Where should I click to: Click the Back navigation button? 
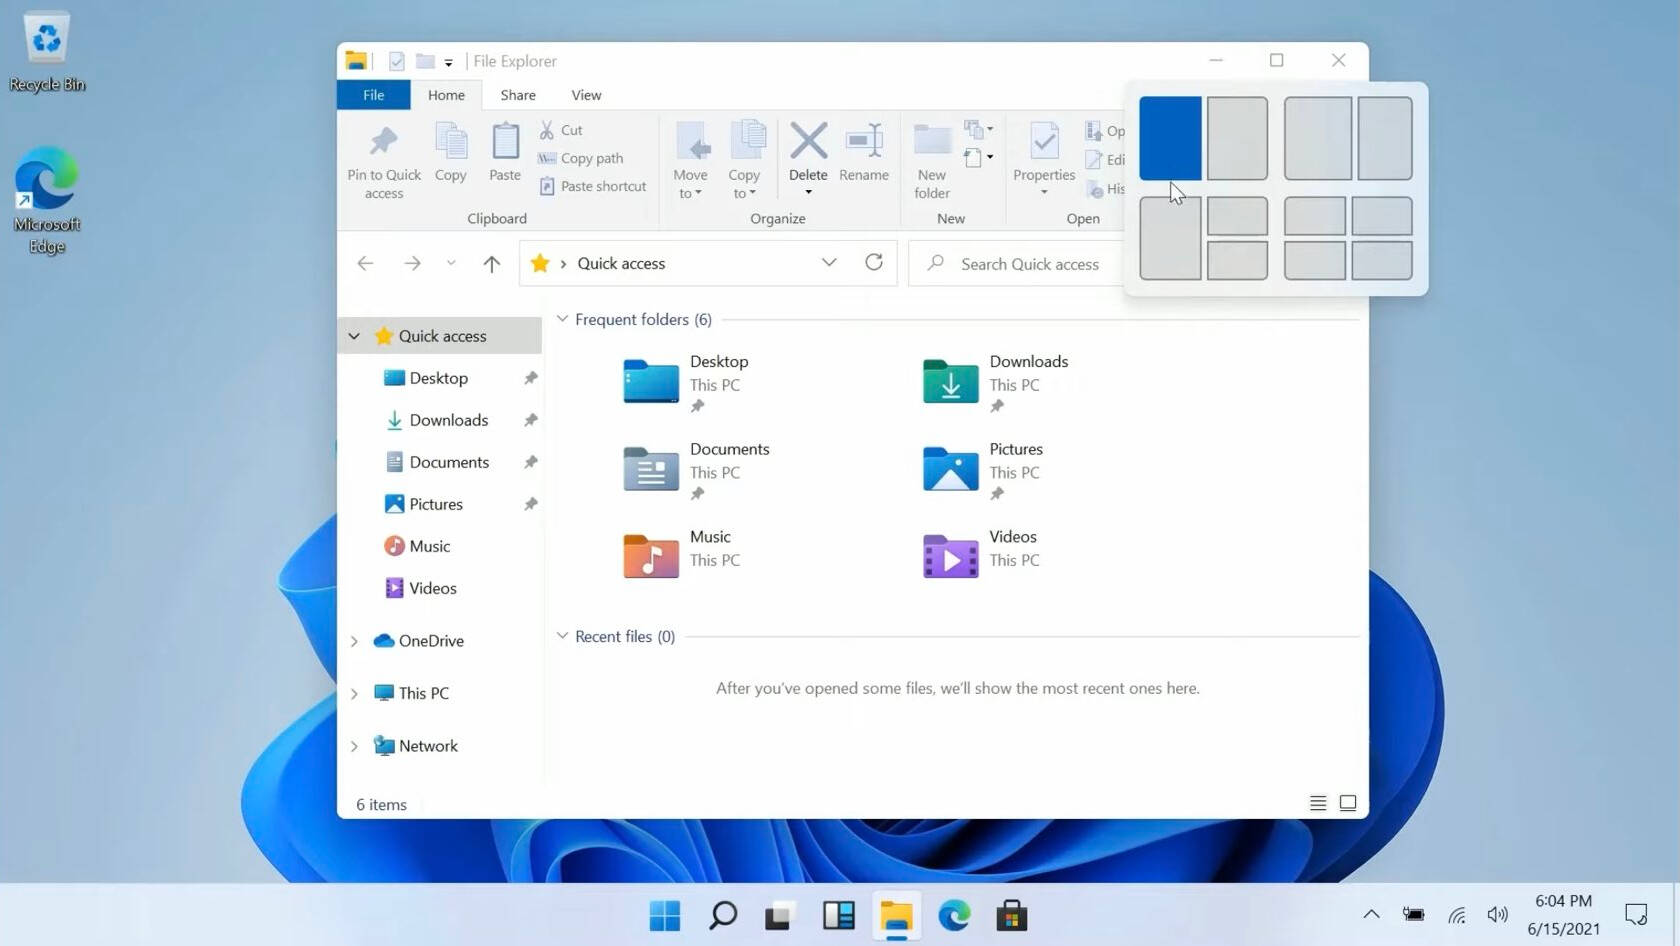coord(365,263)
